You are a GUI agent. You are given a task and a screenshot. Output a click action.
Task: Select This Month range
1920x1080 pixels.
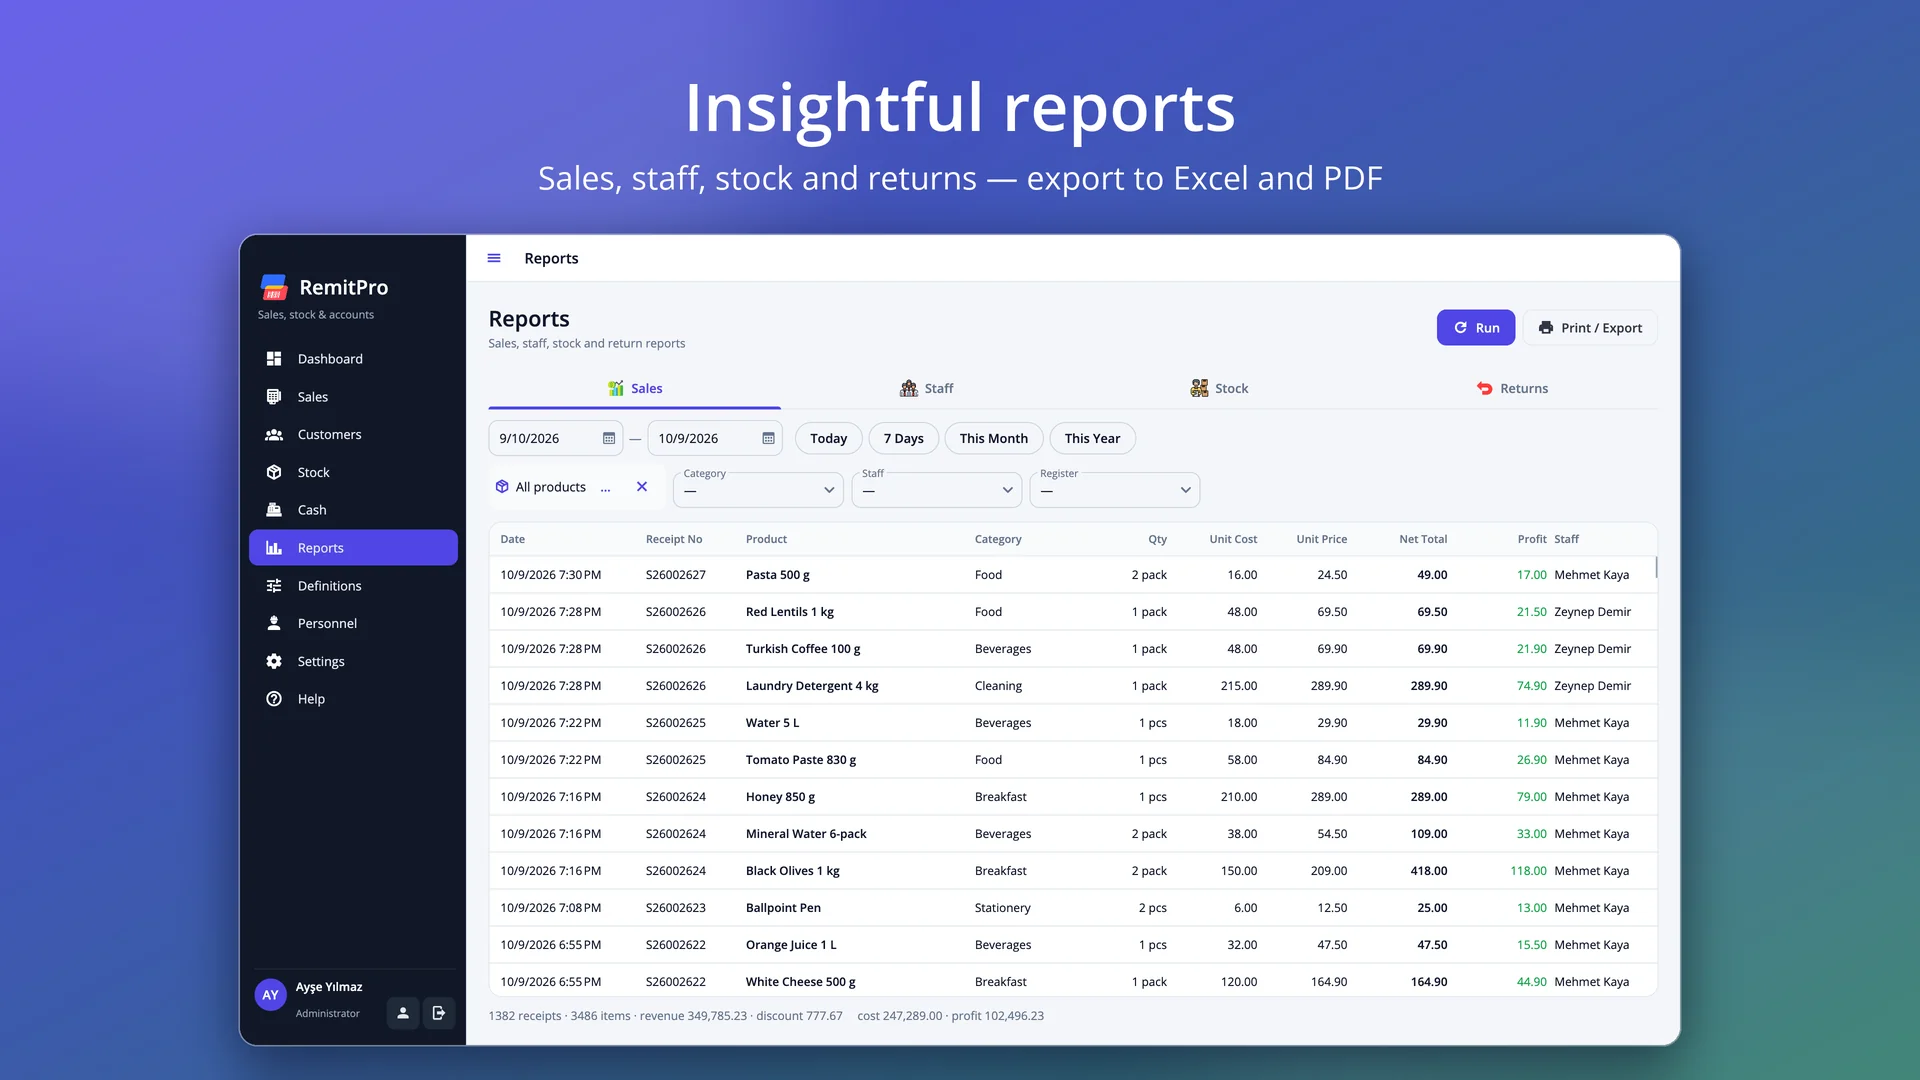(x=994, y=438)
